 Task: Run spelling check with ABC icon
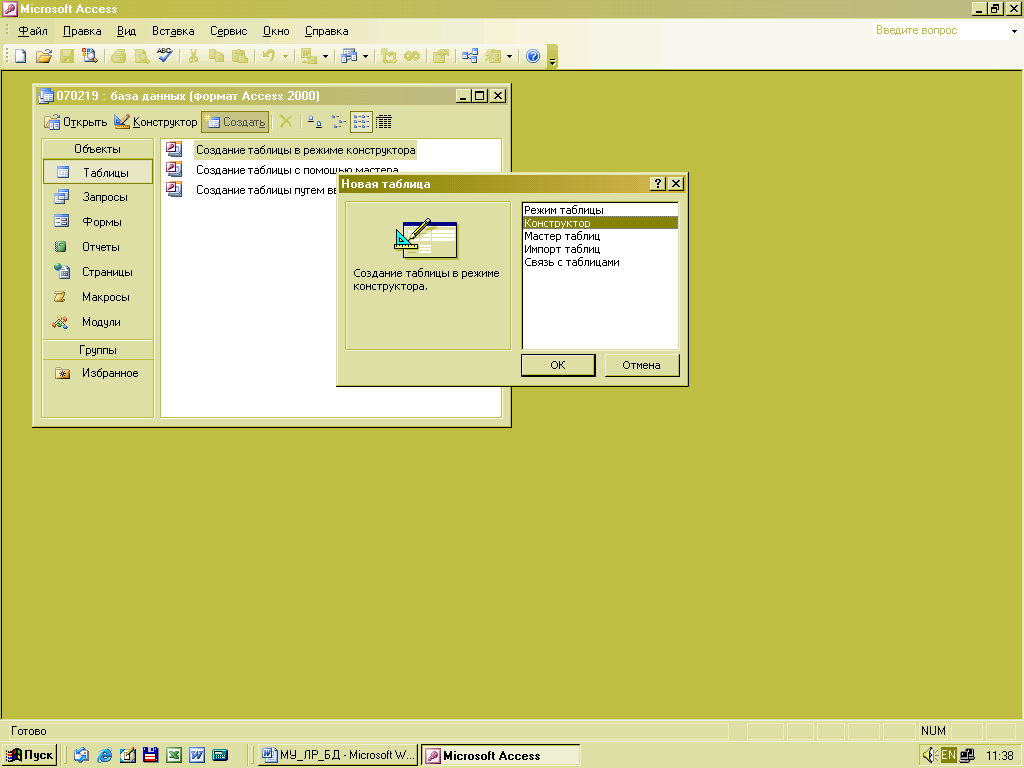pyautogui.click(x=165, y=56)
